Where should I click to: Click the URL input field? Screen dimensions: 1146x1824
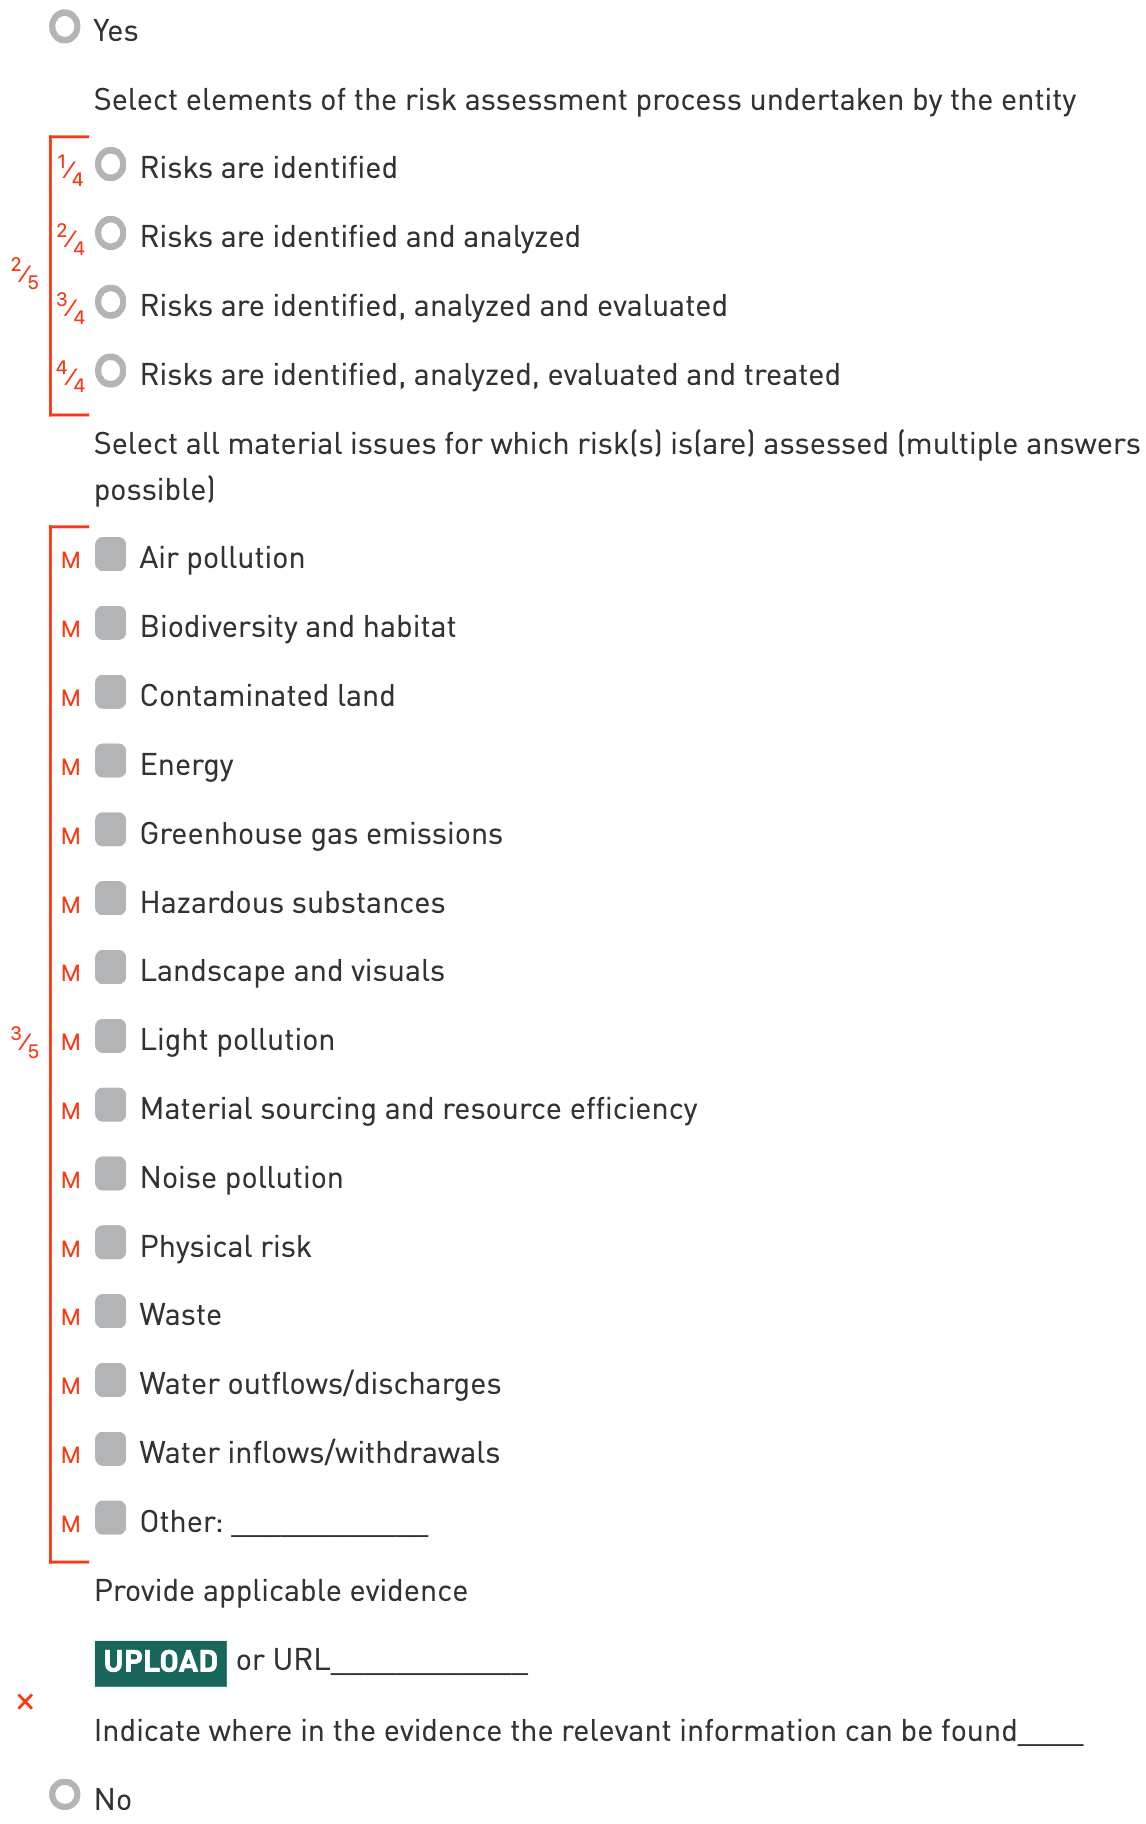429,1662
